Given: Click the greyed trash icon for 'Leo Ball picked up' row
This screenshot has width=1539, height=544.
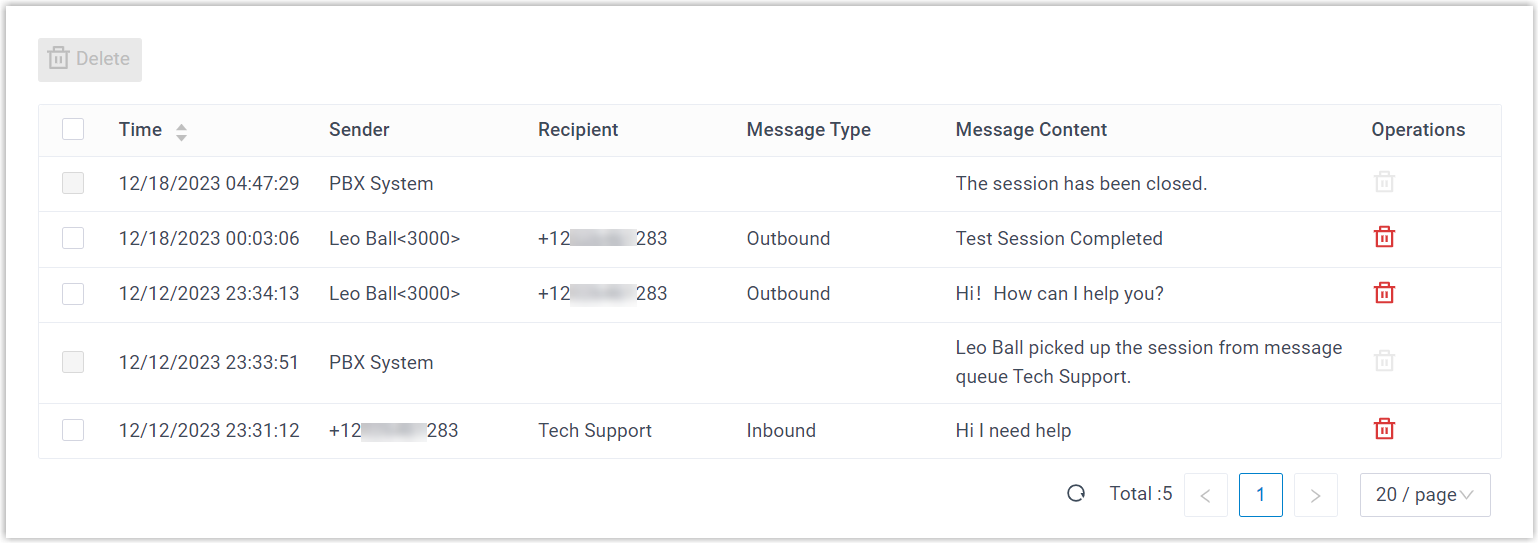Looking at the screenshot, I should click(1384, 362).
